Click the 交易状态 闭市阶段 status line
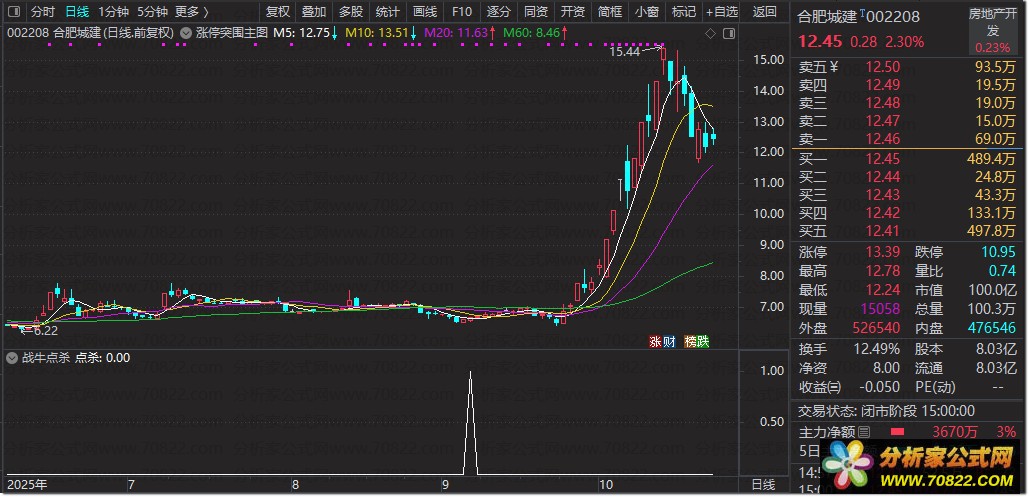 [x=886, y=411]
